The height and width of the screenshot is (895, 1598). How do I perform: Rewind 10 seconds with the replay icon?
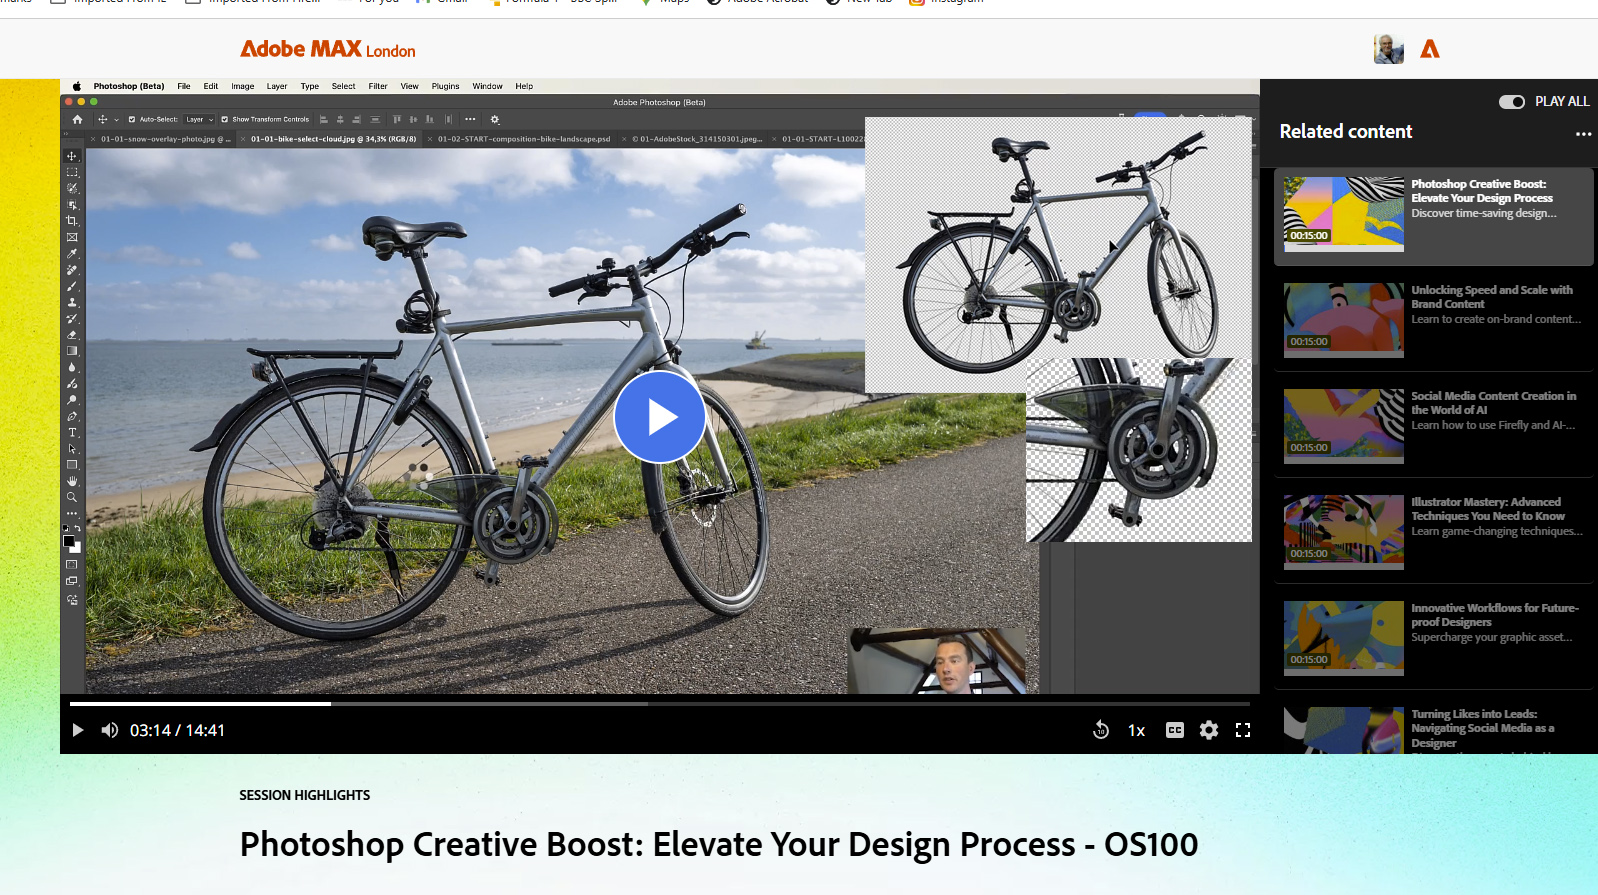click(x=1101, y=730)
